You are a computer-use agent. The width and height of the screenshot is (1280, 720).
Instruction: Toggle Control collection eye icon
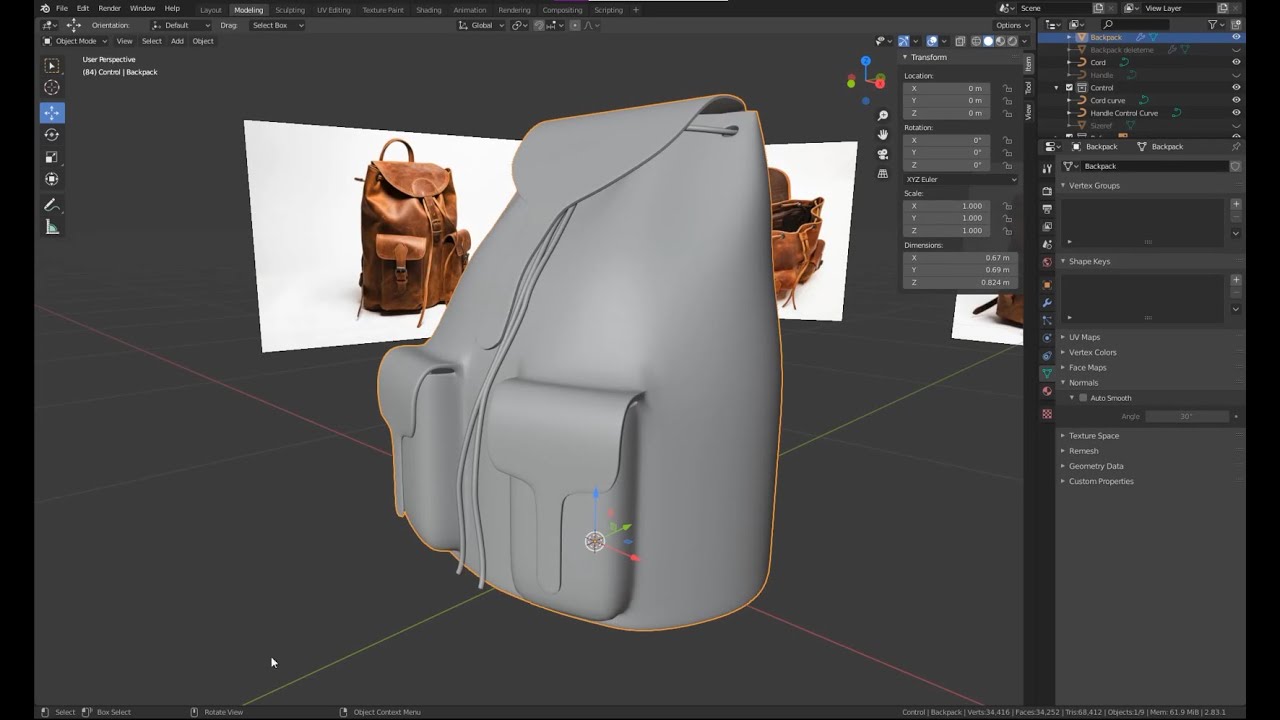tap(1236, 87)
